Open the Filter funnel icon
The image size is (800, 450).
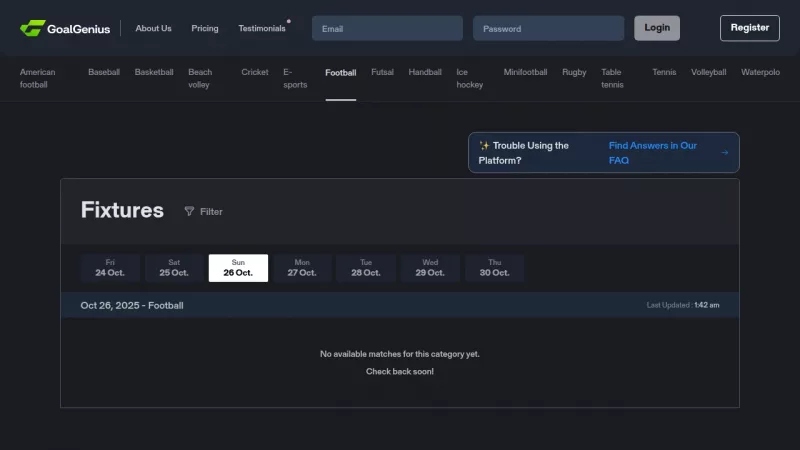click(x=189, y=211)
